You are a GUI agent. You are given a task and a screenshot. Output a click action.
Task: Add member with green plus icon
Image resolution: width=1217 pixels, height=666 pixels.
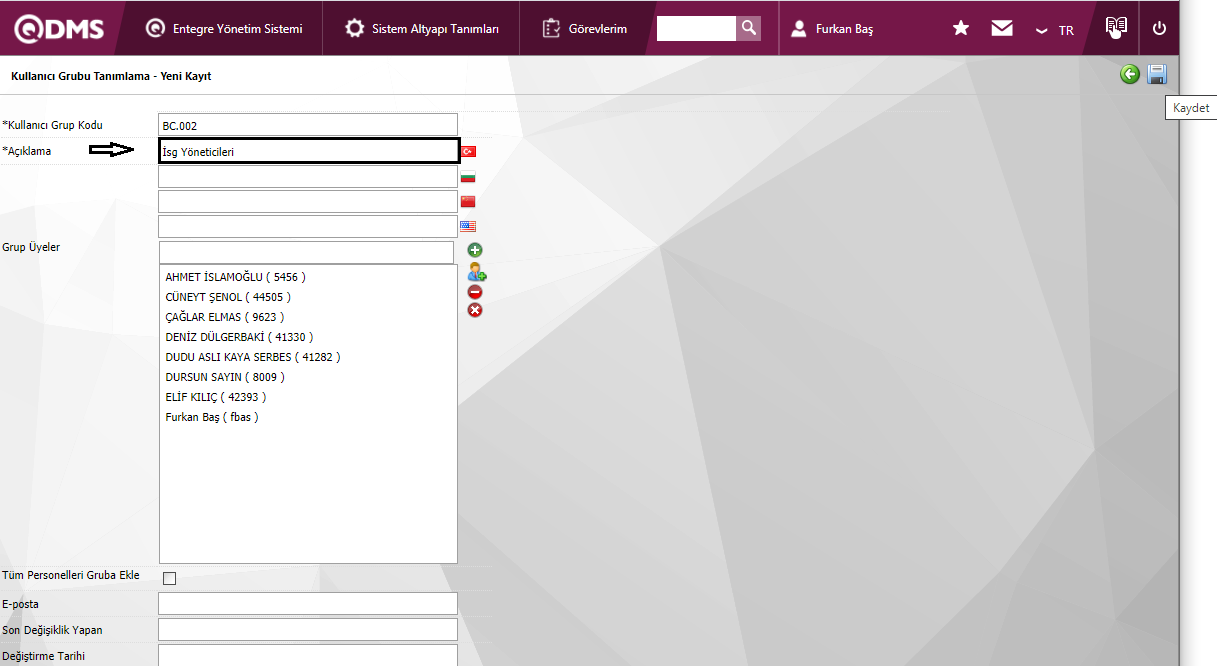475,250
